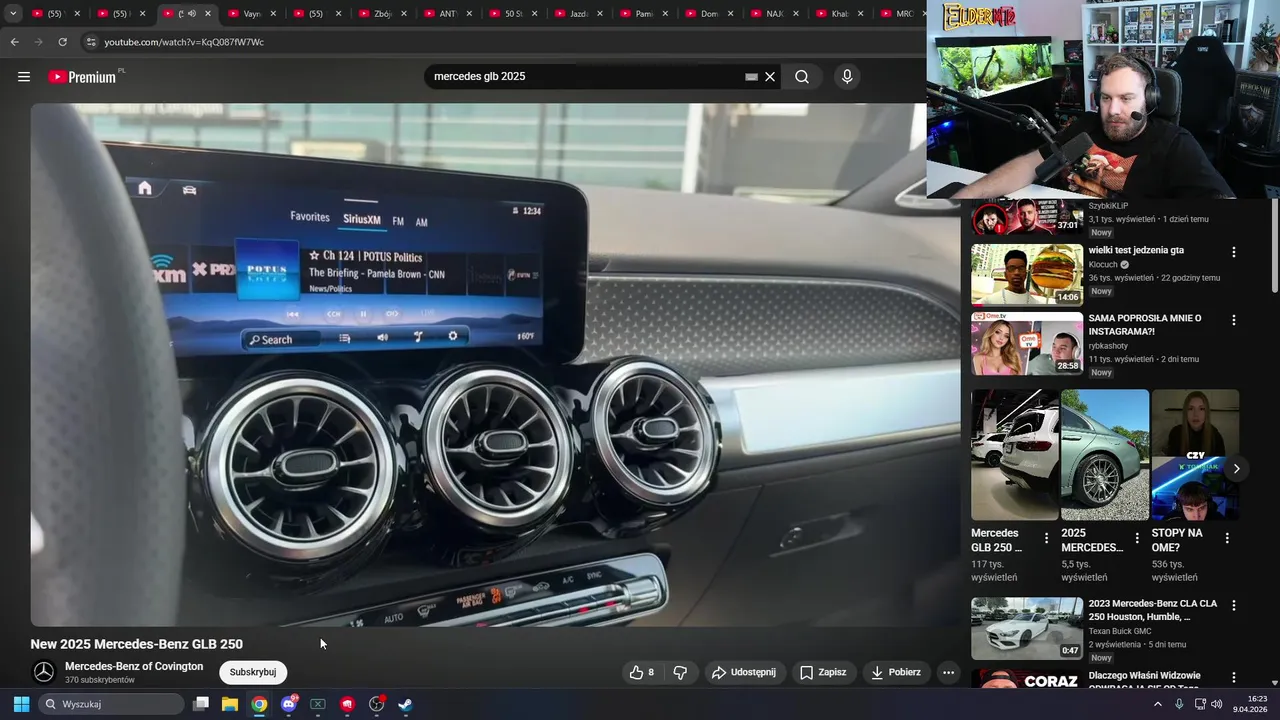Open 'wielki test jedzenia gta' video title
The width and height of the screenshot is (1280, 720).
pos(1136,250)
